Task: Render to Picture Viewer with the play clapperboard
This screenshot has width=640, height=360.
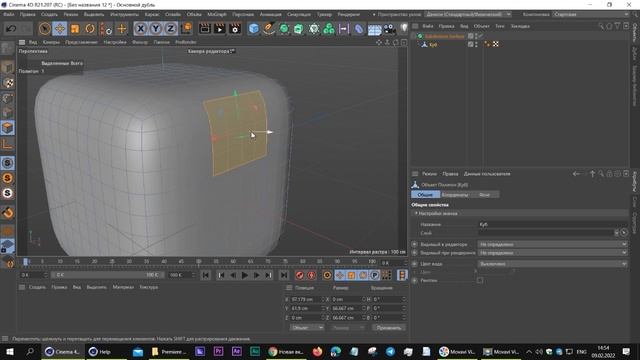Action: click(x=220, y=29)
